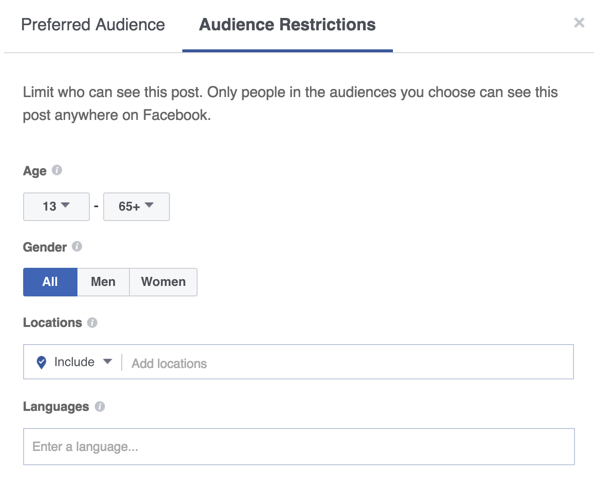The image size is (600, 486).
Task: Open the minimum age 13 dropdown
Action: pyautogui.click(x=56, y=206)
